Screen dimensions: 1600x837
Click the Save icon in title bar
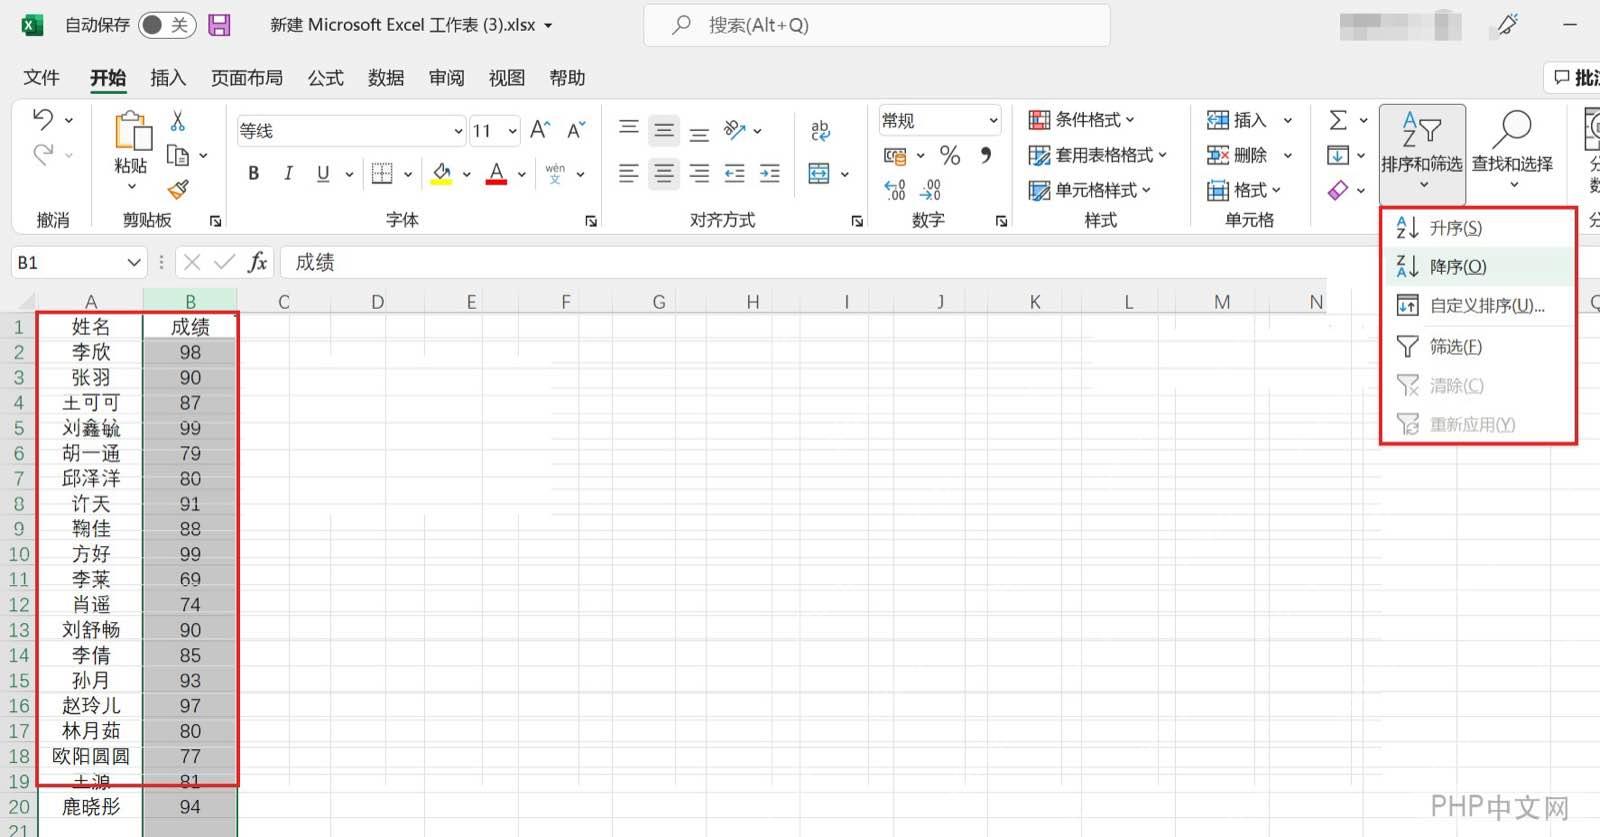tap(219, 25)
